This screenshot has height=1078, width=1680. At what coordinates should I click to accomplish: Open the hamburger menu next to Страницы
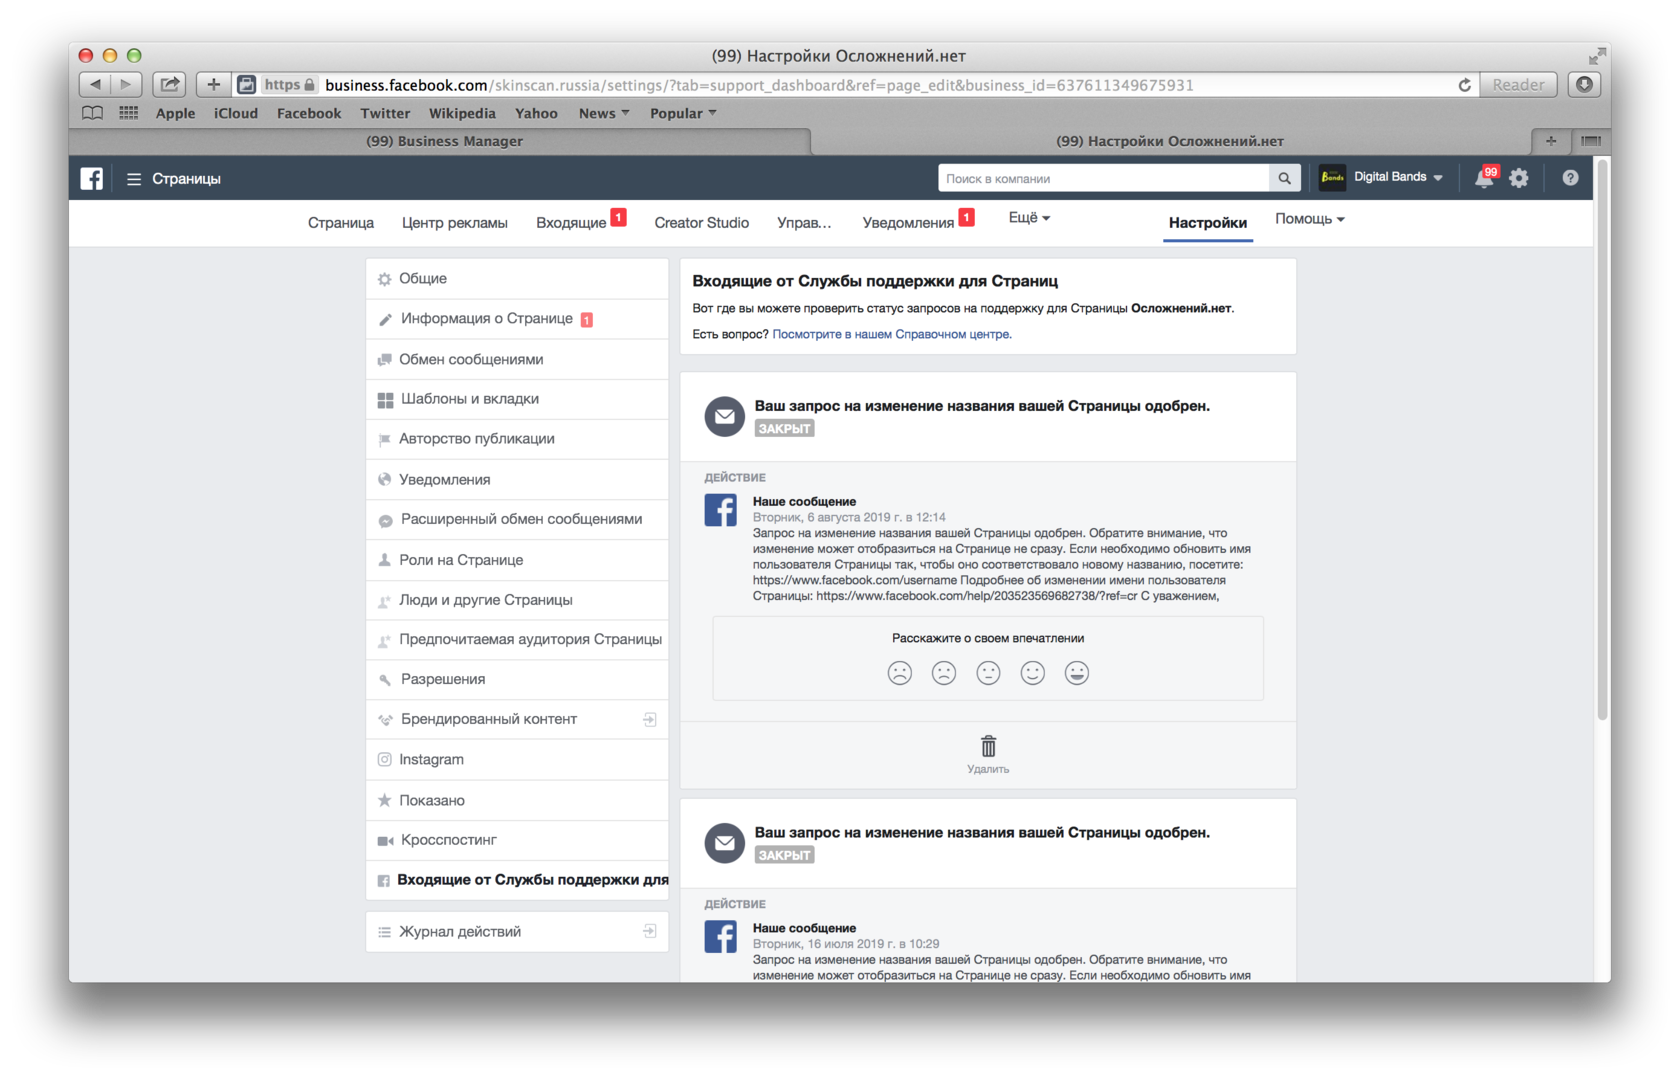133,179
